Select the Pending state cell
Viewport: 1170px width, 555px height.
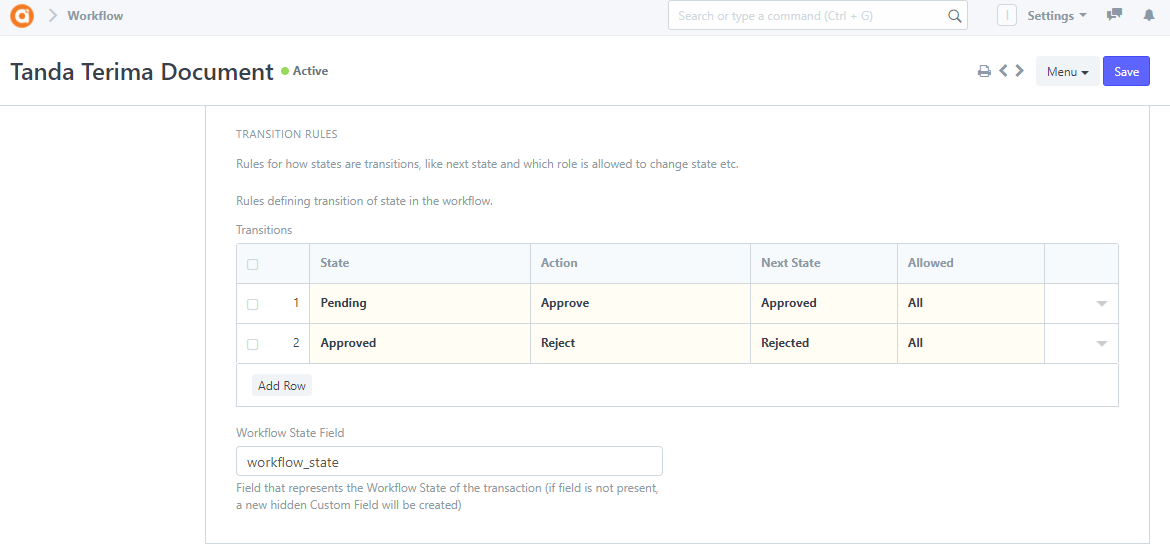[420, 304]
